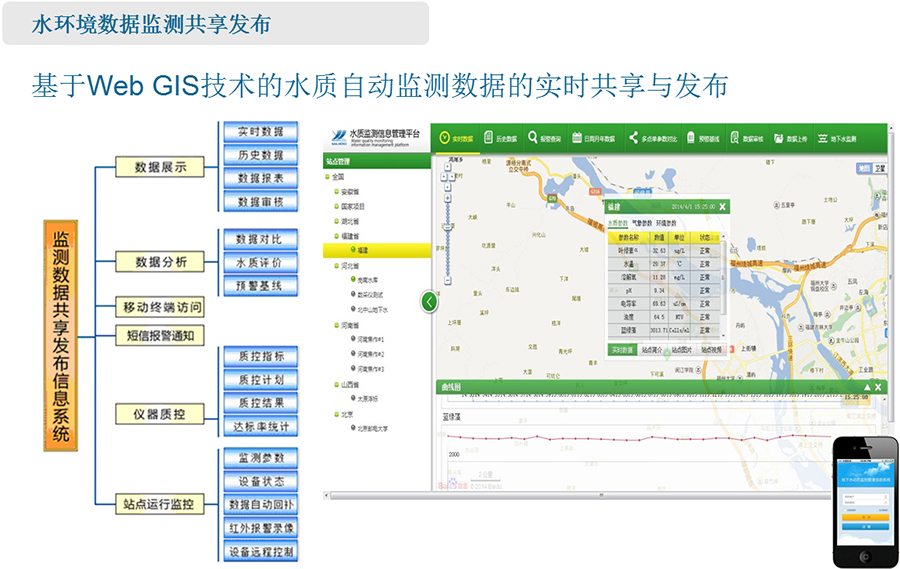Click 多点单参数对比 share icon
The width and height of the screenshot is (900, 569).
(633, 138)
